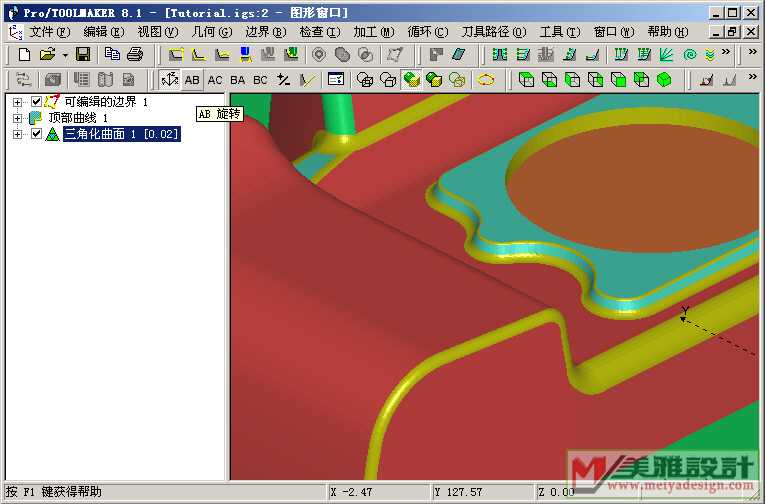This screenshot has height=504, width=765.
Task: Open a file using the folder icon
Action: [47, 54]
